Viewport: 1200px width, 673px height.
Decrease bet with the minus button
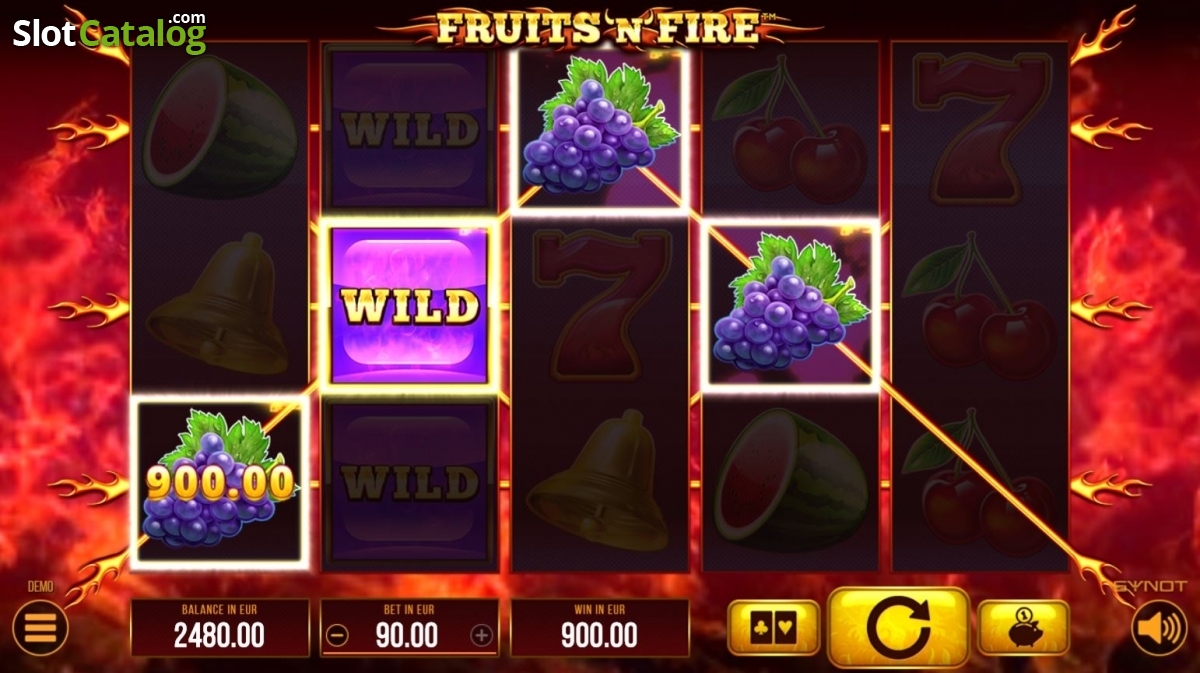tap(338, 635)
